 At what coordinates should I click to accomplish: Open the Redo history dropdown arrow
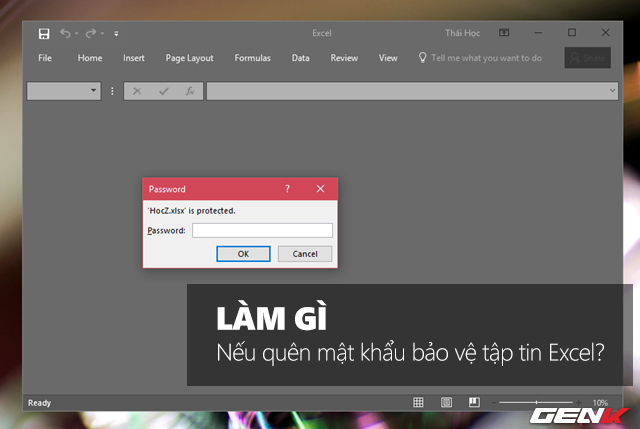tap(102, 33)
